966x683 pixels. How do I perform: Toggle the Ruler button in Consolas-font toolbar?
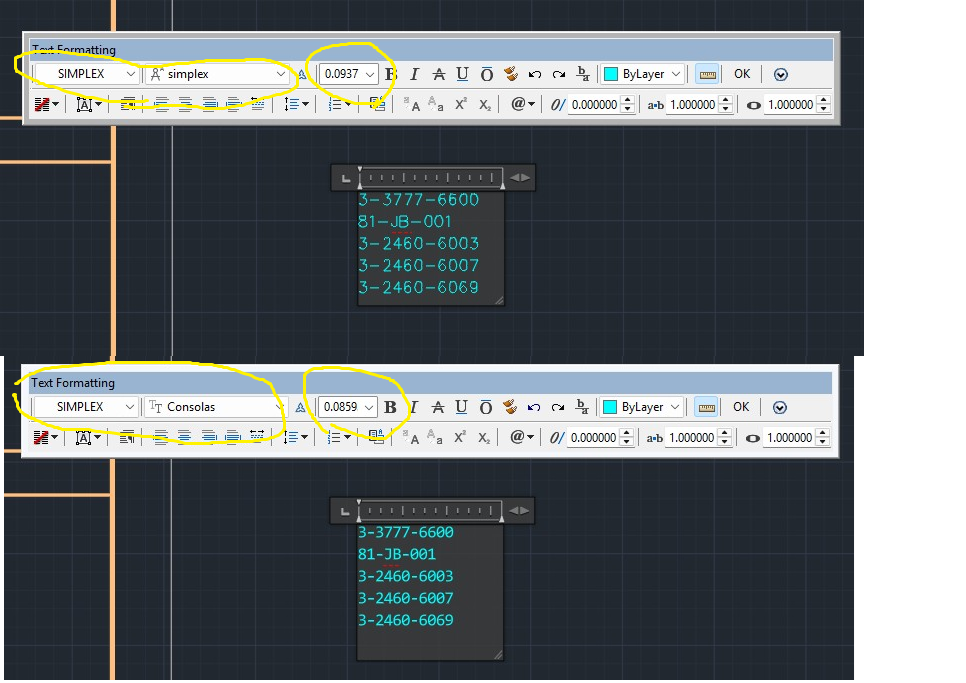pyautogui.click(x=706, y=407)
